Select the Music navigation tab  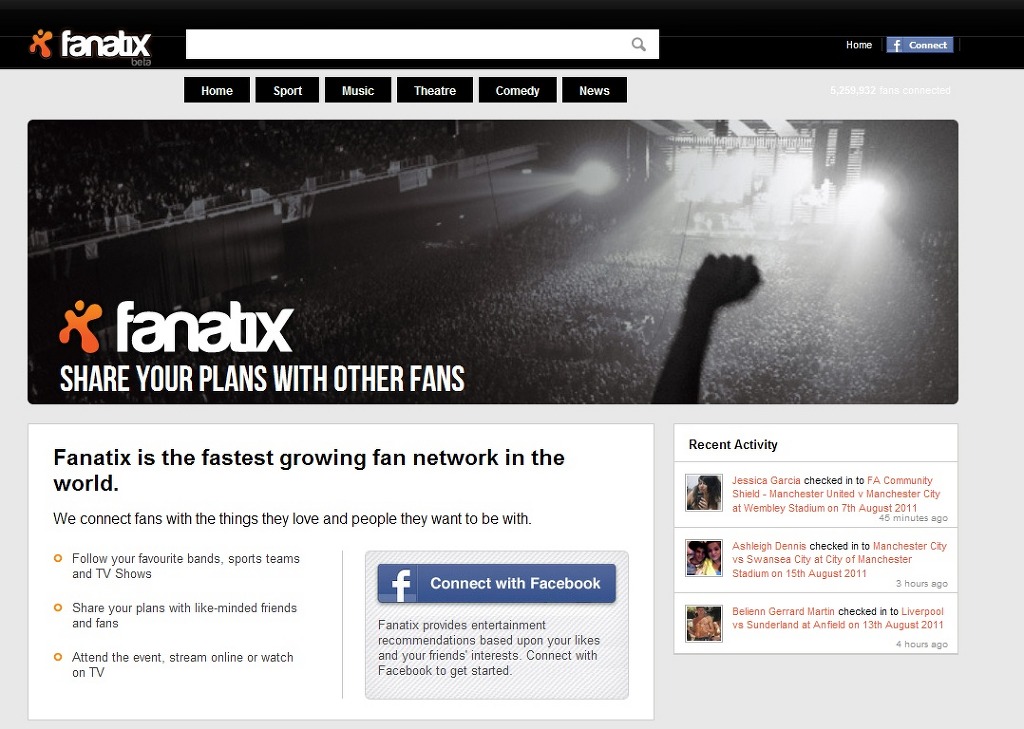click(x=358, y=90)
